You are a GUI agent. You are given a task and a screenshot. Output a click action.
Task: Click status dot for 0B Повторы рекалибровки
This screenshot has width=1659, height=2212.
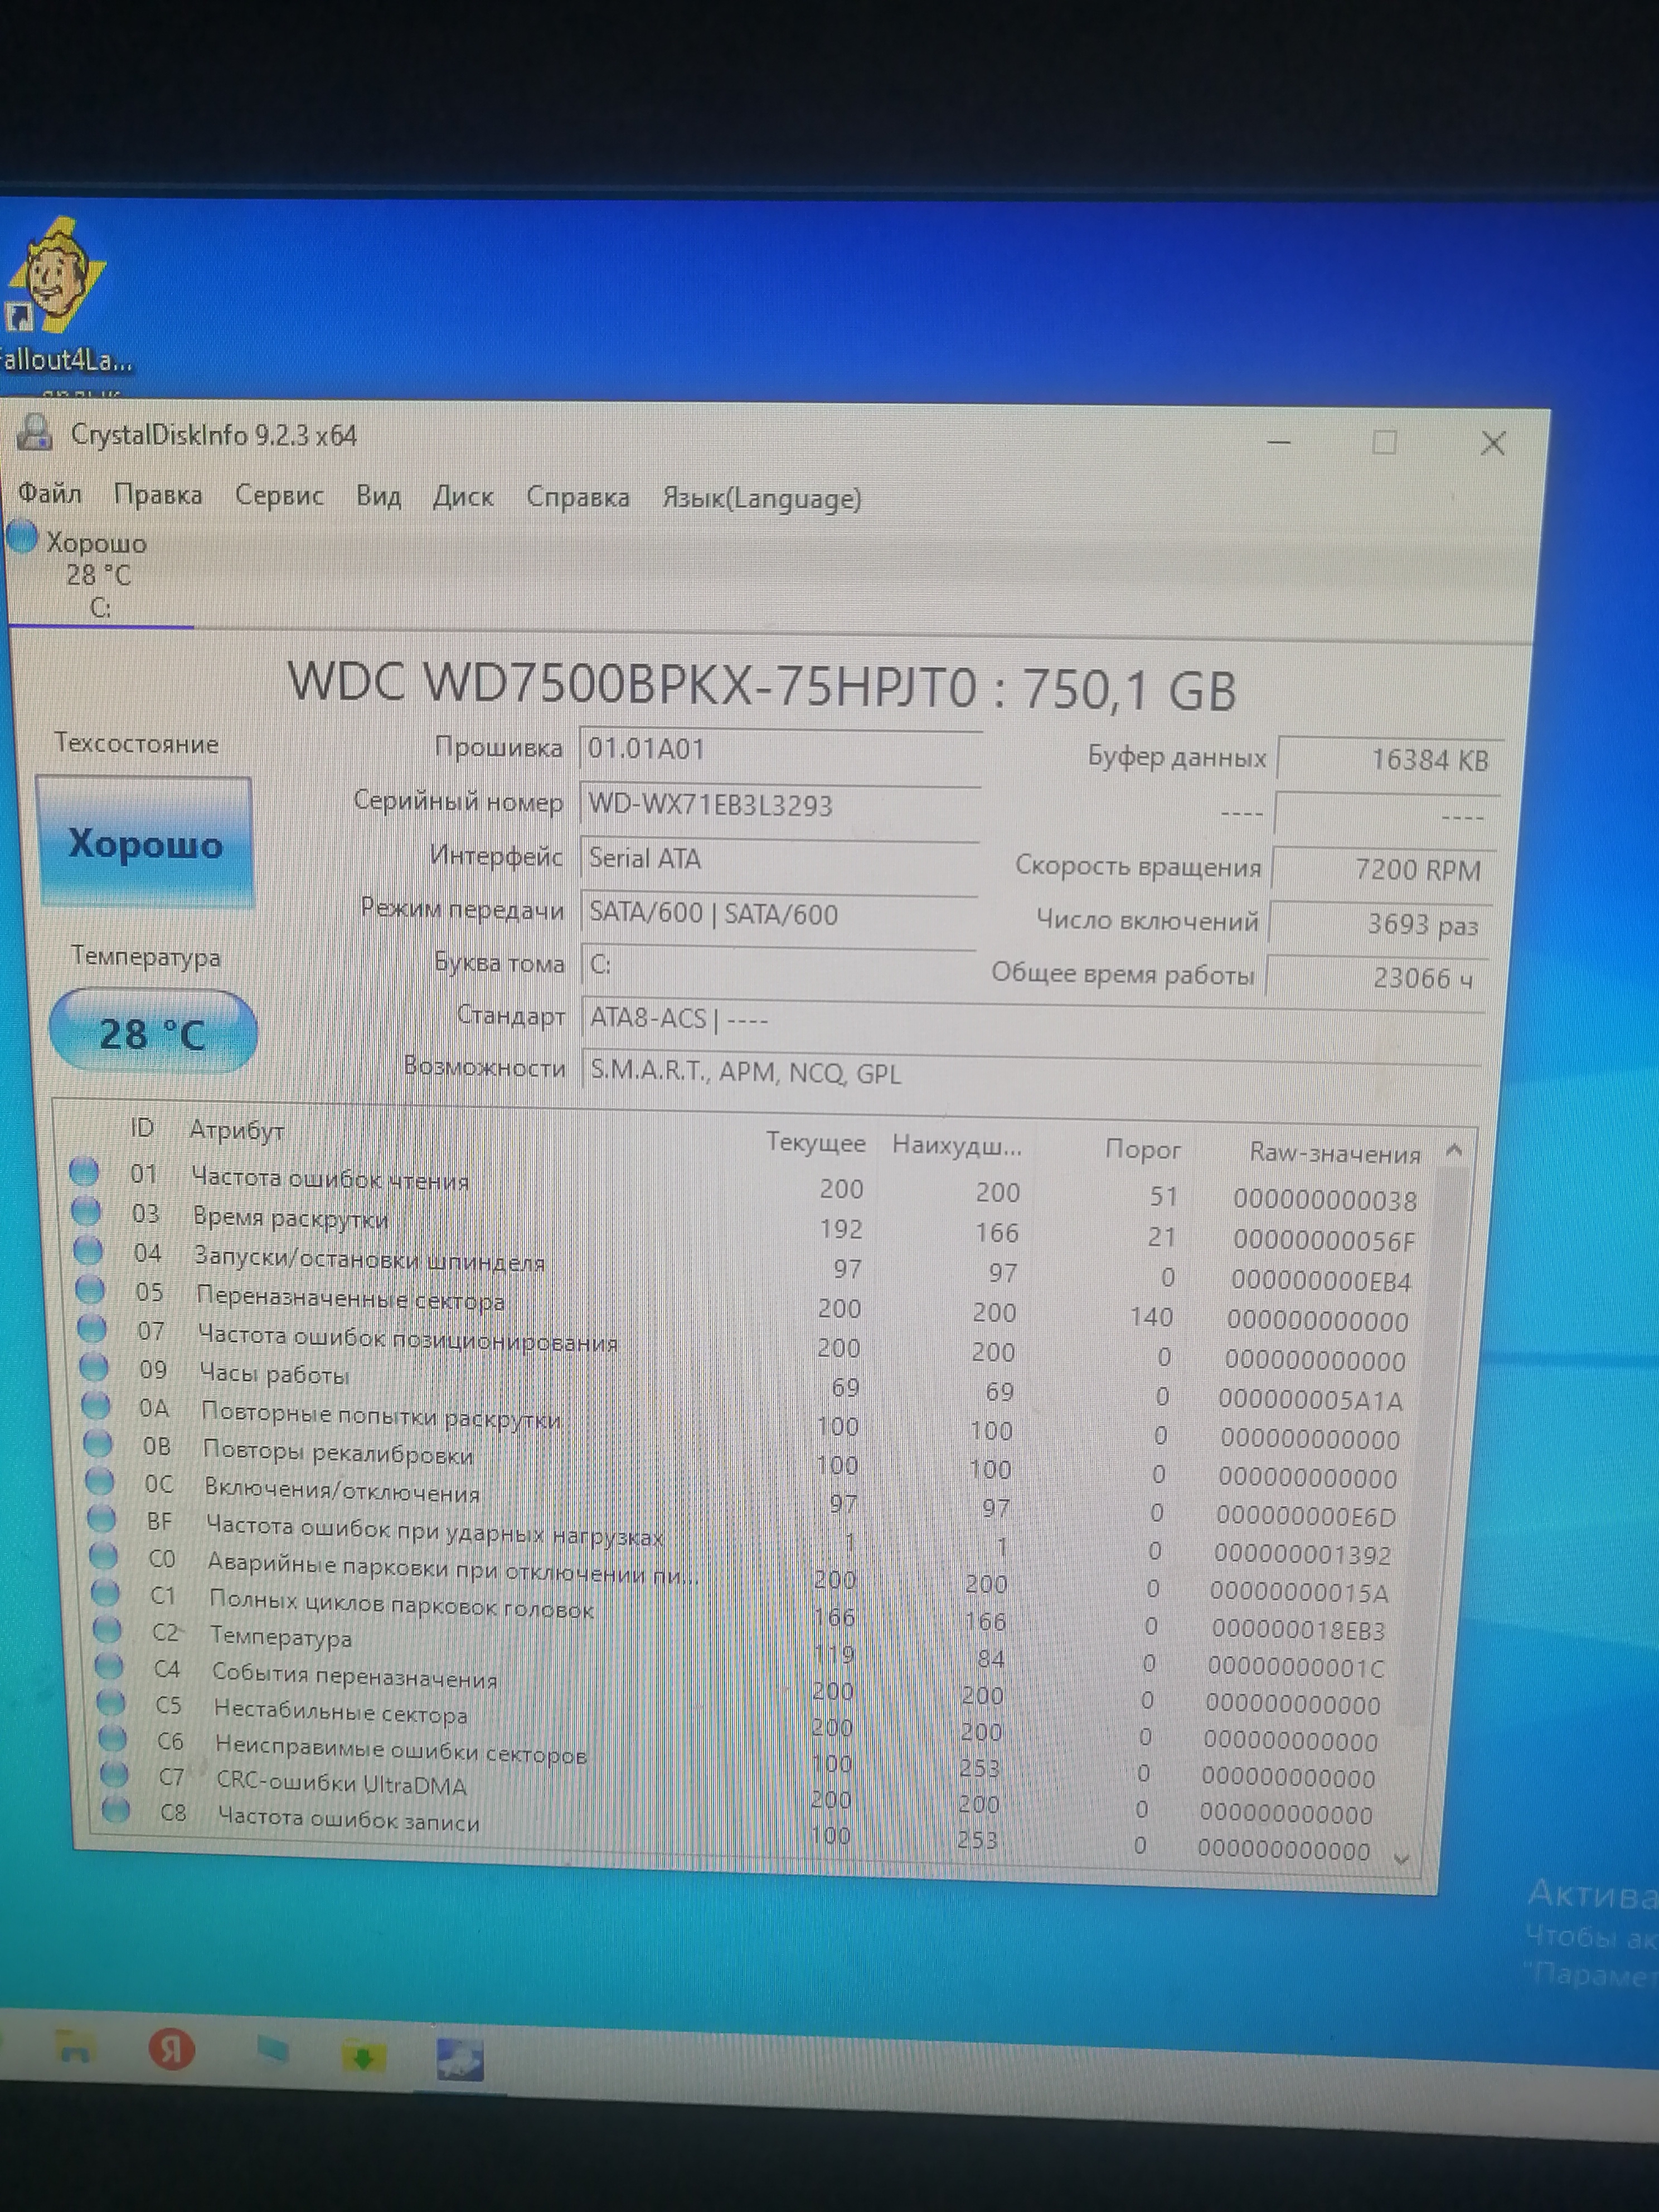pyautogui.click(x=98, y=1443)
